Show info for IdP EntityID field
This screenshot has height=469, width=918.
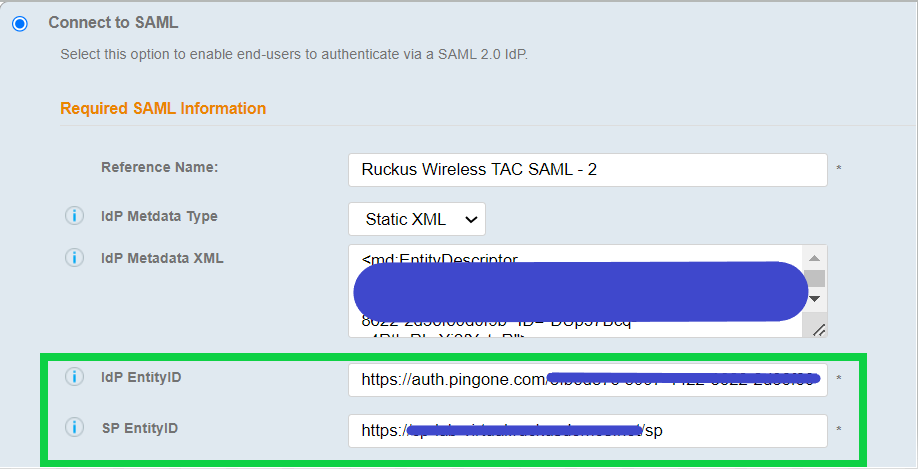(74, 377)
